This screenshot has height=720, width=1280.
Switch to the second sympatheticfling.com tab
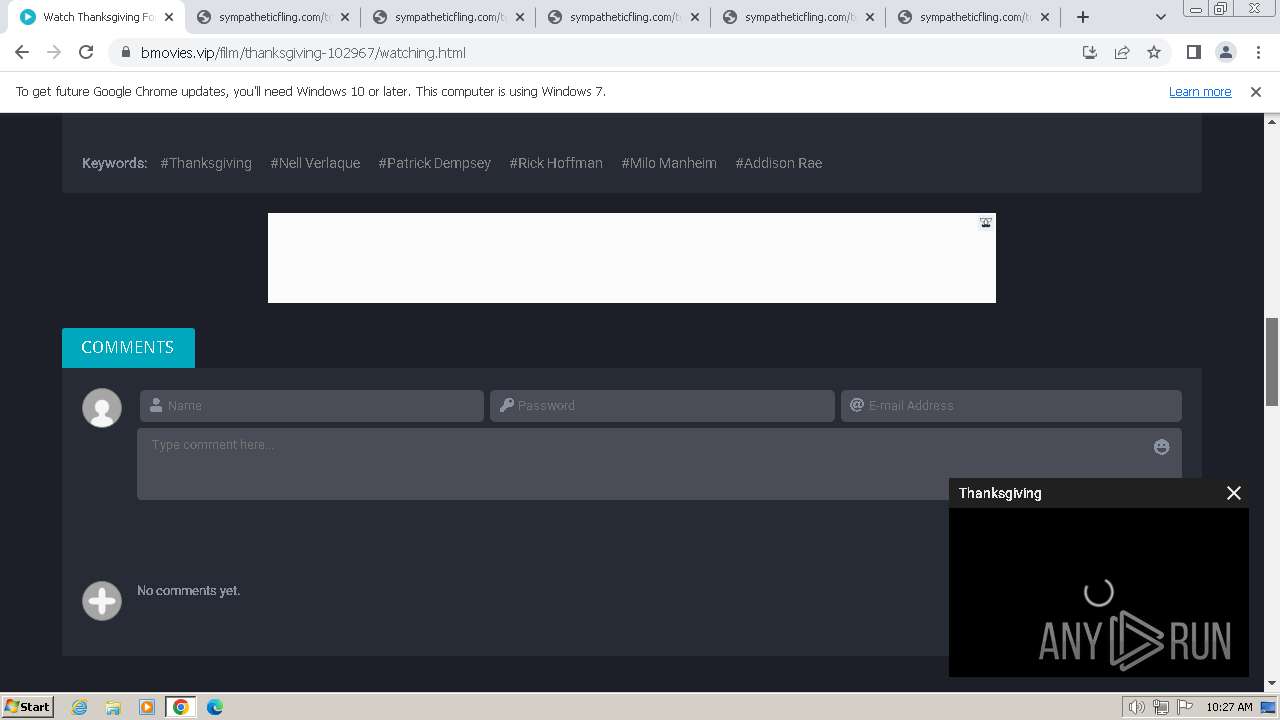450,17
